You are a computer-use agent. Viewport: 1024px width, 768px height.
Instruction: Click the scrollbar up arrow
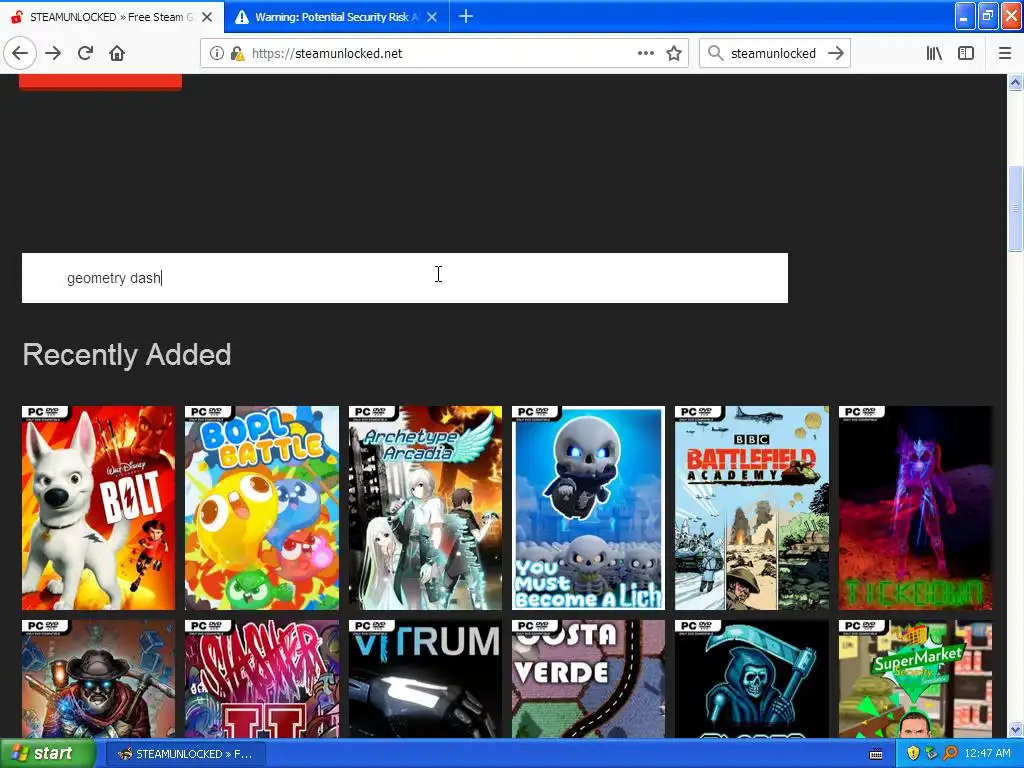tap(1015, 82)
